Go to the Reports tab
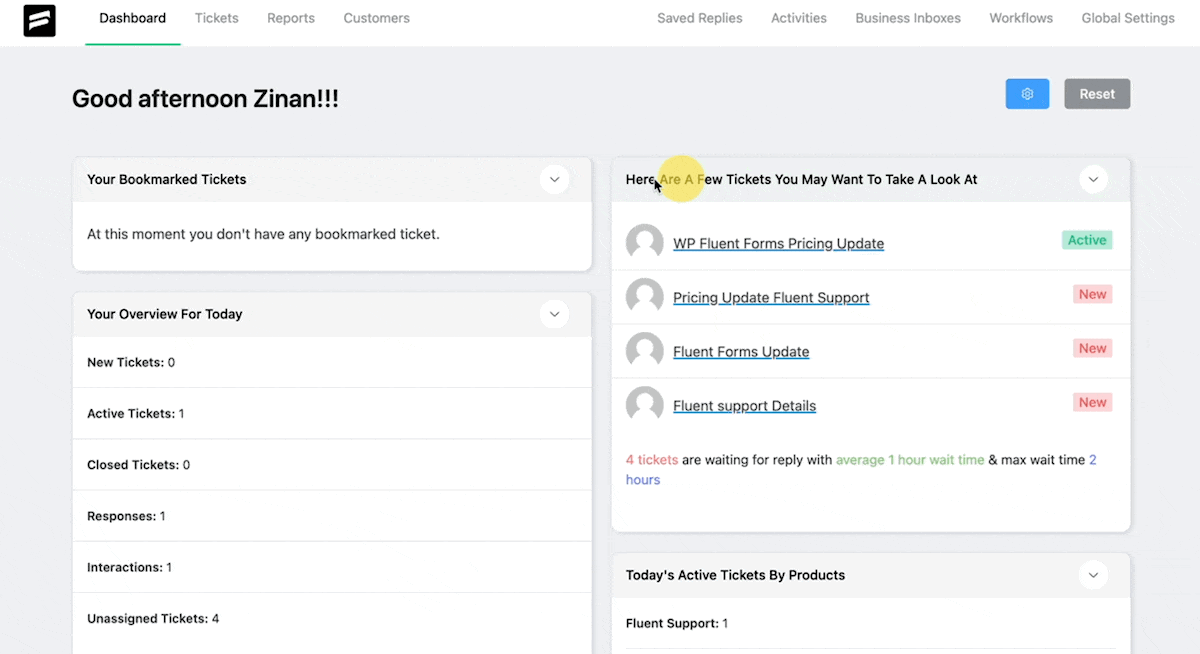The image size is (1200, 654). [x=291, y=18]
